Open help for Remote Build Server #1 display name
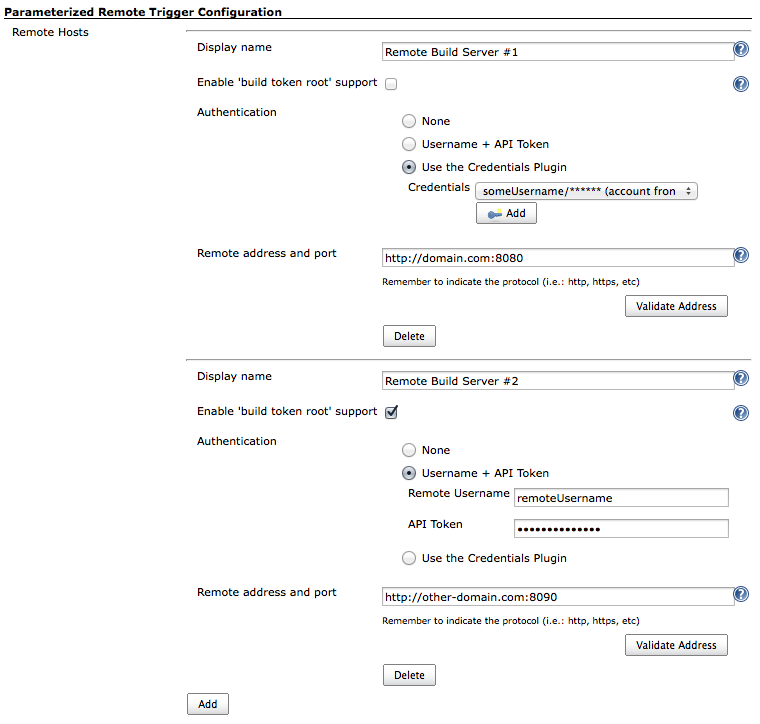 741,49
